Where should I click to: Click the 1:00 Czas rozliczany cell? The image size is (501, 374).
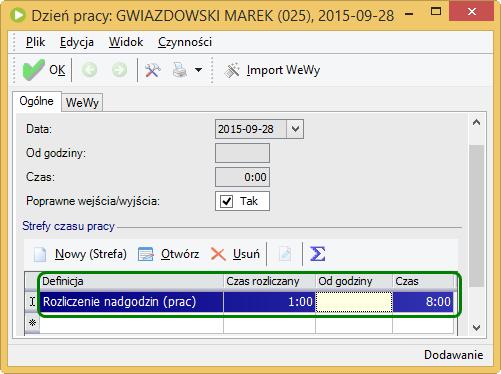tap(269, 302)
